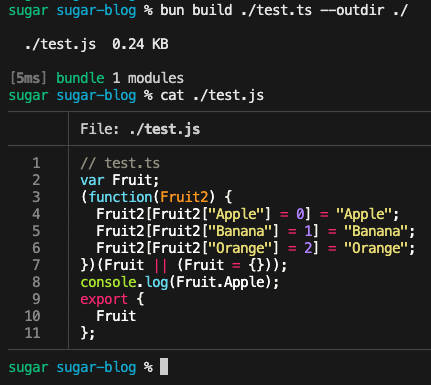The width and height of the screenshot is (431, 385).
Task: Click the './test.js 0.24 KB' output line
Action: [x=97, y=44]
